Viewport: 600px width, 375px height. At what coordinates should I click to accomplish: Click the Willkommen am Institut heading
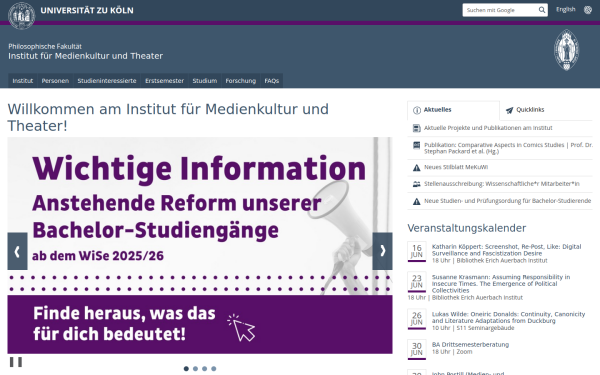tap(168, 117)
